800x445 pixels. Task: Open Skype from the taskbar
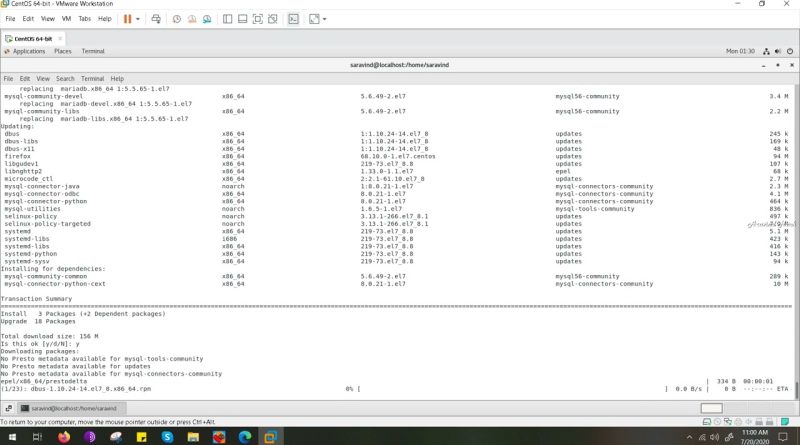[167, 437]
